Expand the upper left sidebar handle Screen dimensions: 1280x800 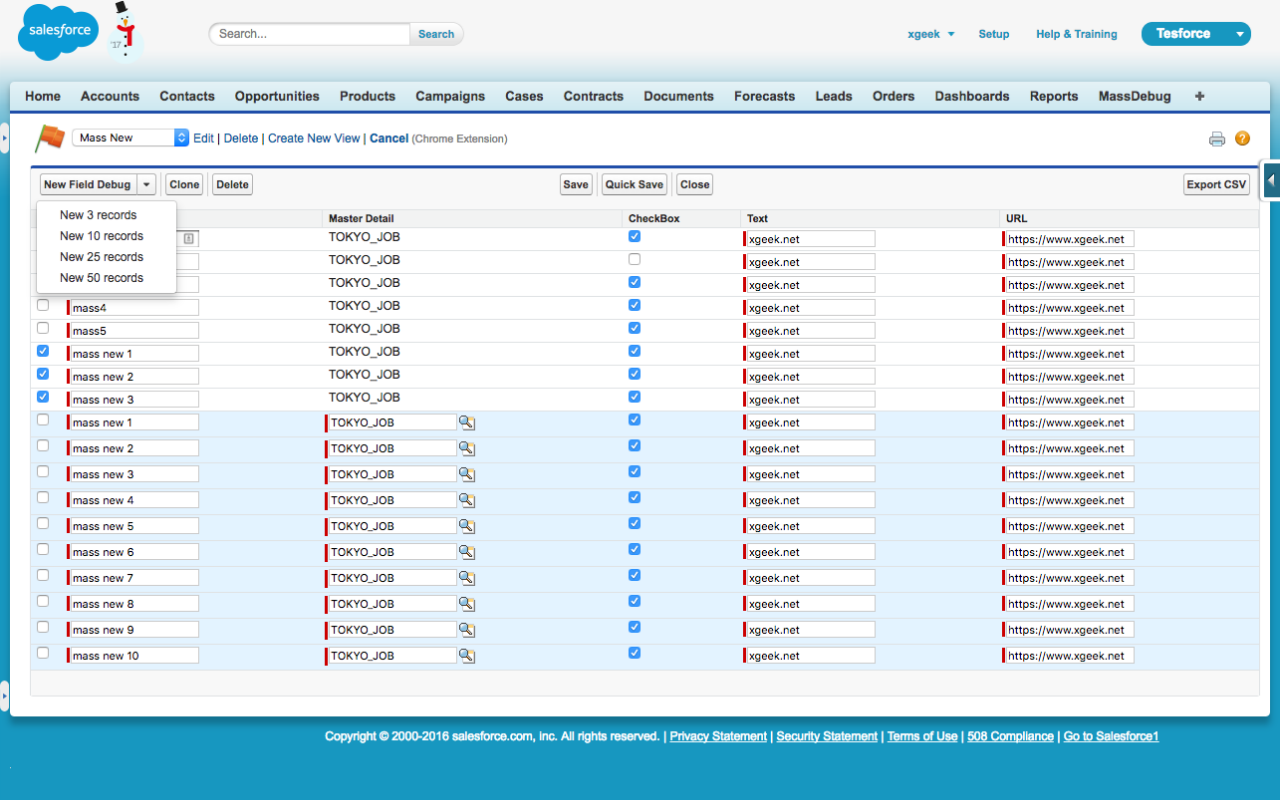[x=4, y=138]
